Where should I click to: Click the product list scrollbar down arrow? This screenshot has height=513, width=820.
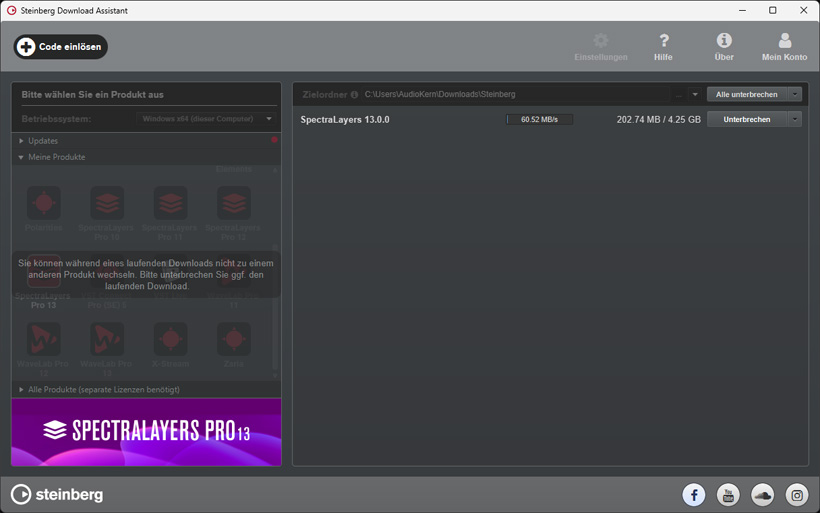point(275,375)
